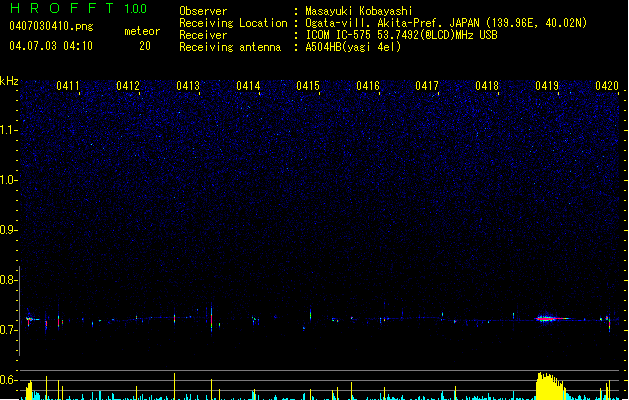Click the 0415 time marker label

coord(308,86)
